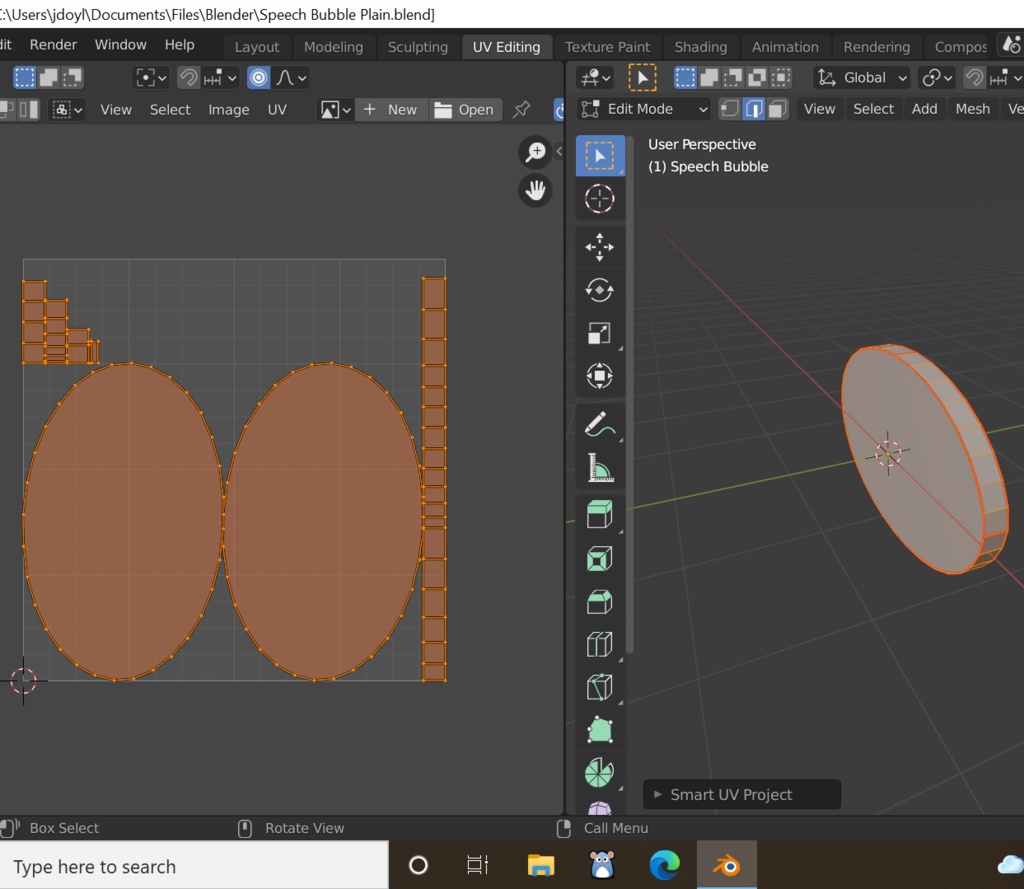Click the UV editor pan hand icon
The height and width of the screenshot is (889, 1024).
click(536, 191)
